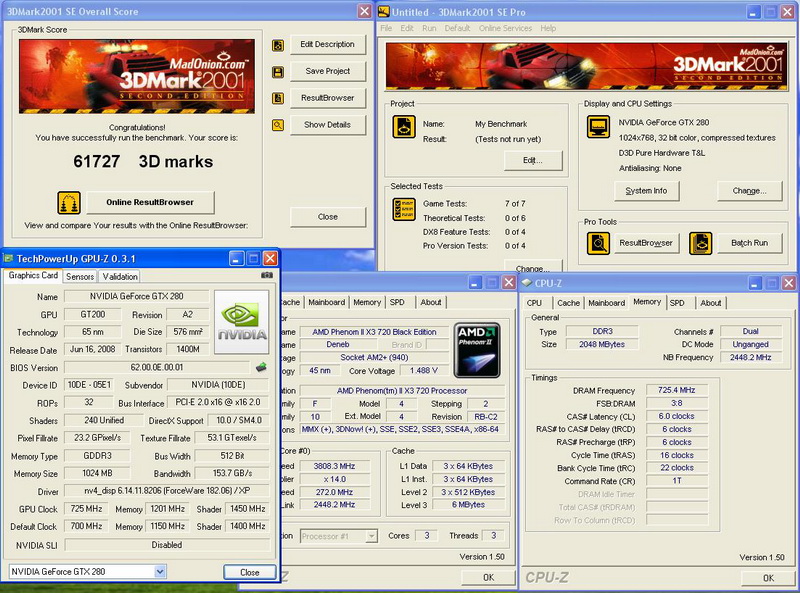
Task: Click the Close button in GPU-Z
Action: (x=249, y=572)
